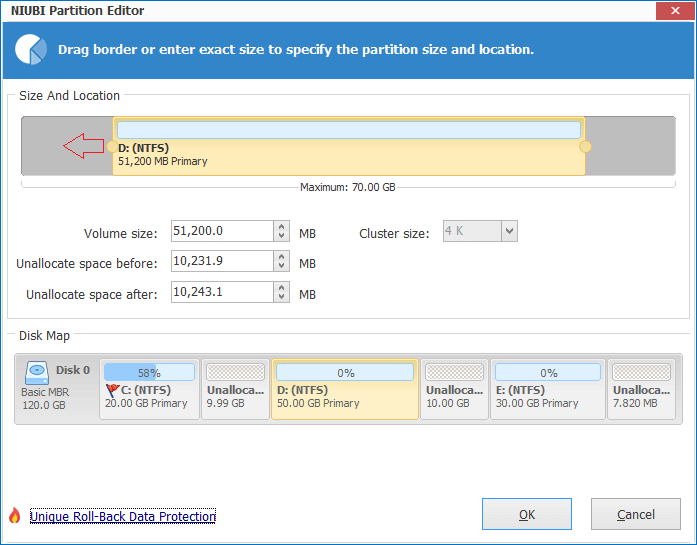Screen dimensions: 697x545
Task: Open the Cluster size dropdown
Action: tap(509, 231)
